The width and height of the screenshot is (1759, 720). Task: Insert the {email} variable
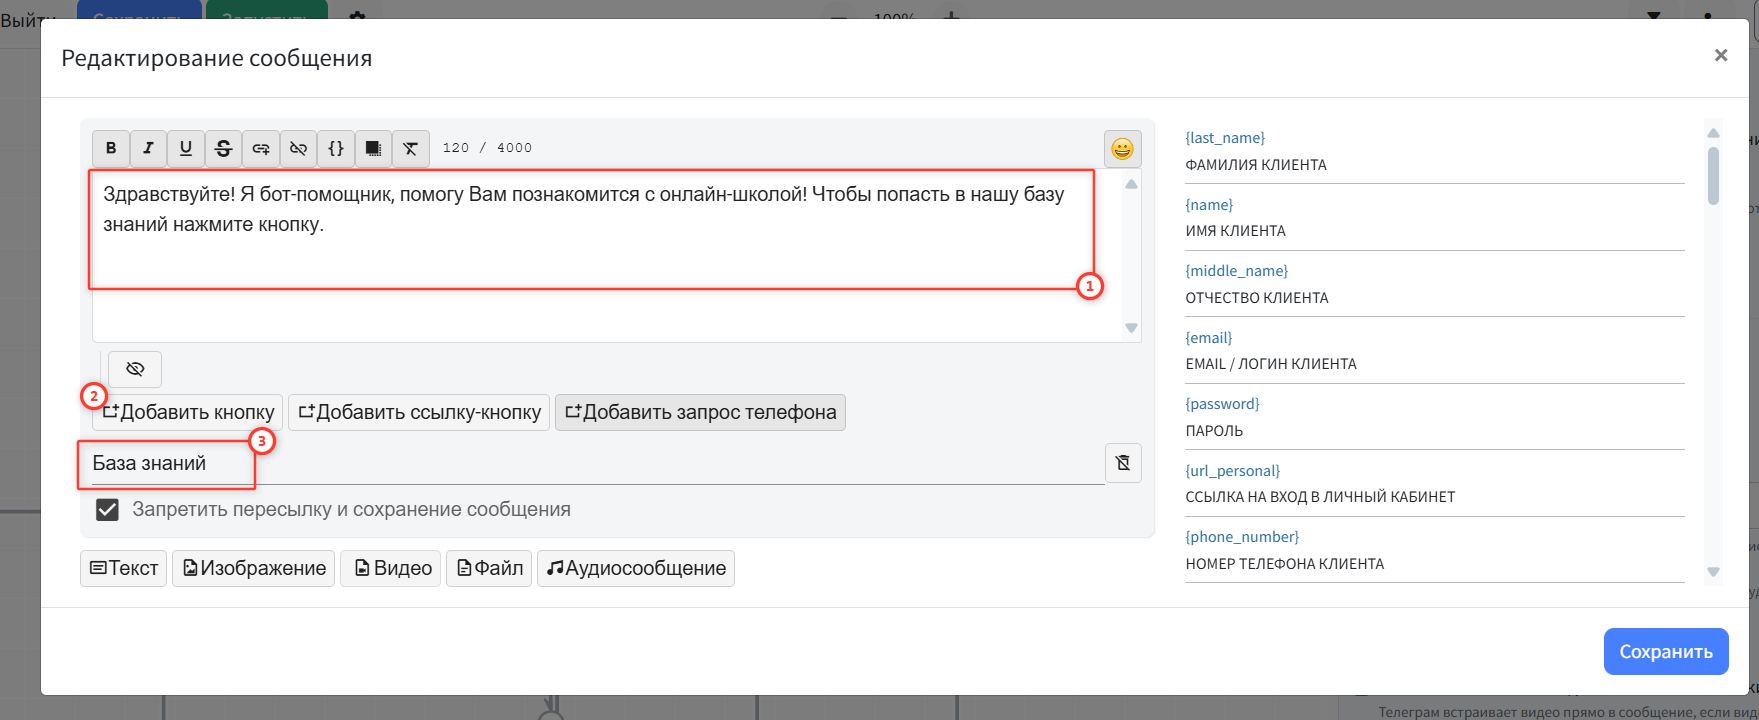click(x=1208, y=338)
